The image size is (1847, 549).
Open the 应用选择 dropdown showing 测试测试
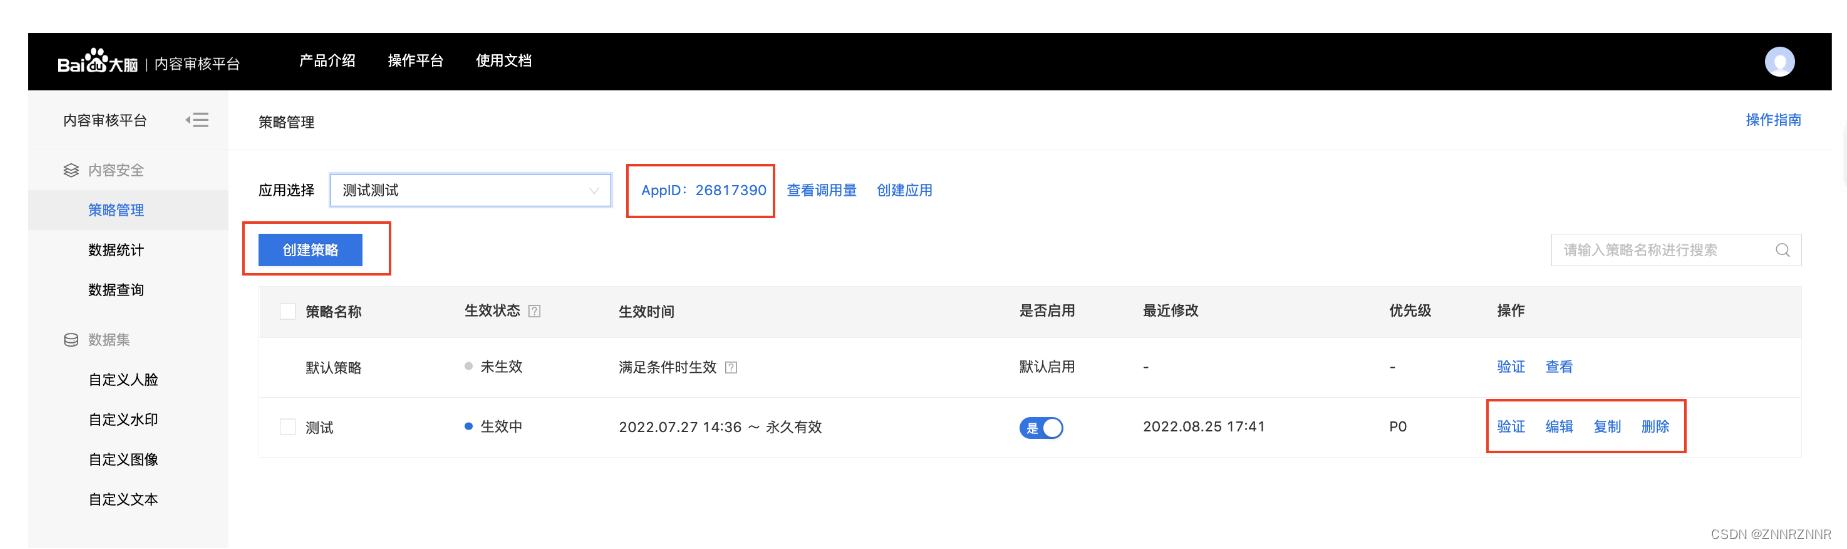pyautogui.click(x=470, y=190)
